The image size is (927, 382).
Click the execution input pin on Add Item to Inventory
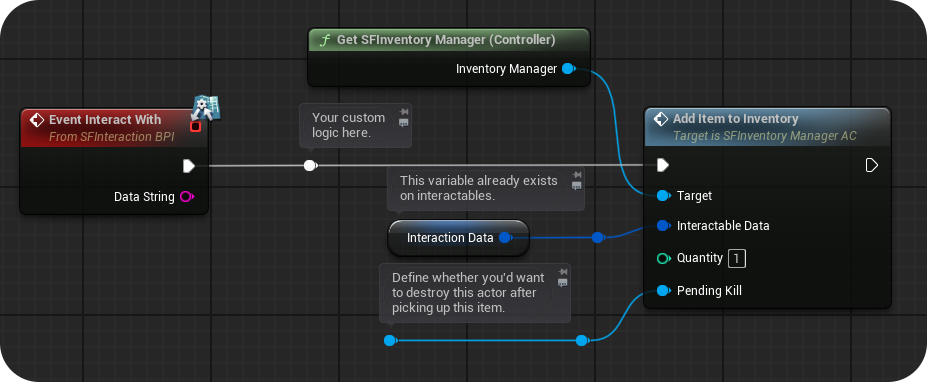pos(663,166)
